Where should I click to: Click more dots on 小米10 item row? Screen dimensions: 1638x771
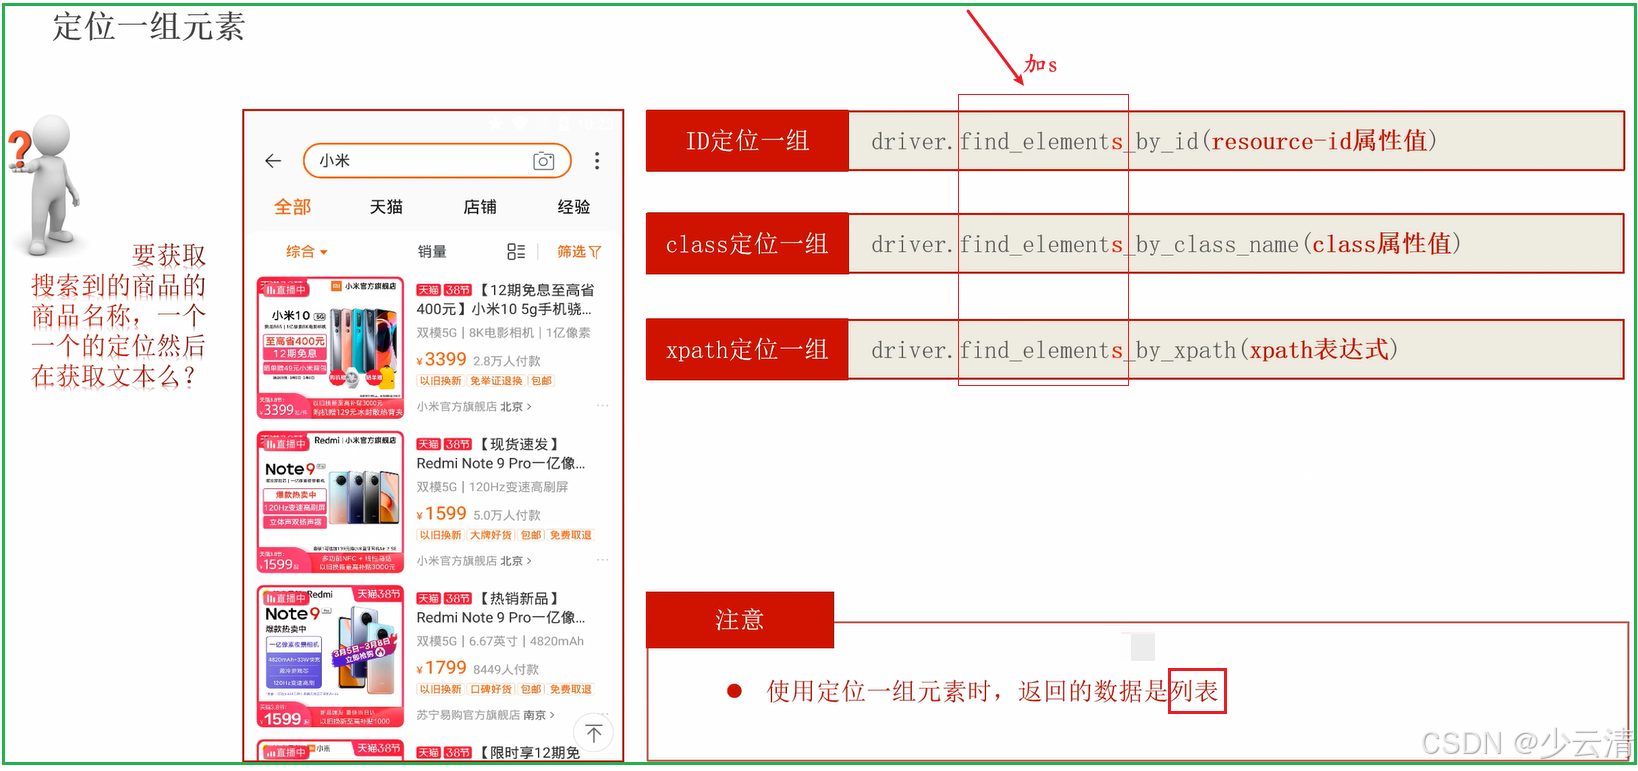(603, 406)
